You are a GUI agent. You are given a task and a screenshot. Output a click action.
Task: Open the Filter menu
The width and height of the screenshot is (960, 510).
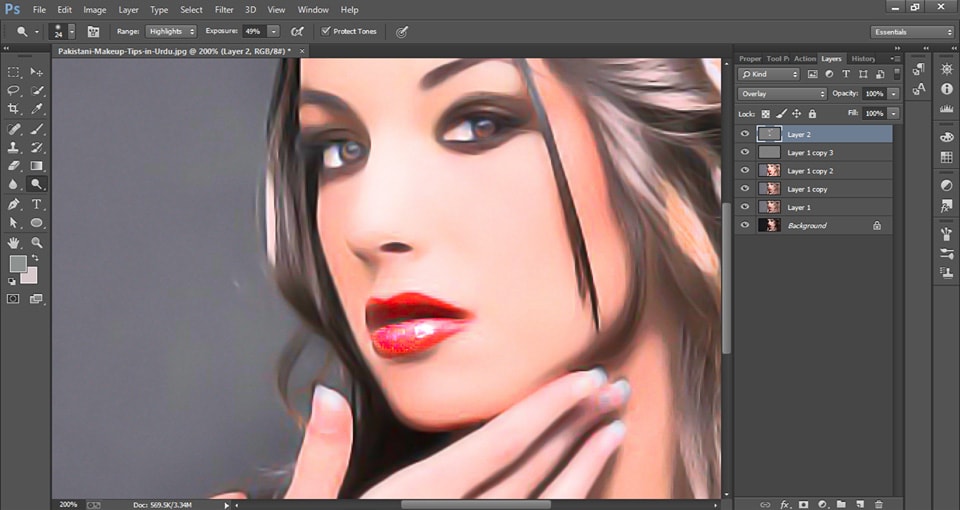pyautogui.click(x=224, y=9)
